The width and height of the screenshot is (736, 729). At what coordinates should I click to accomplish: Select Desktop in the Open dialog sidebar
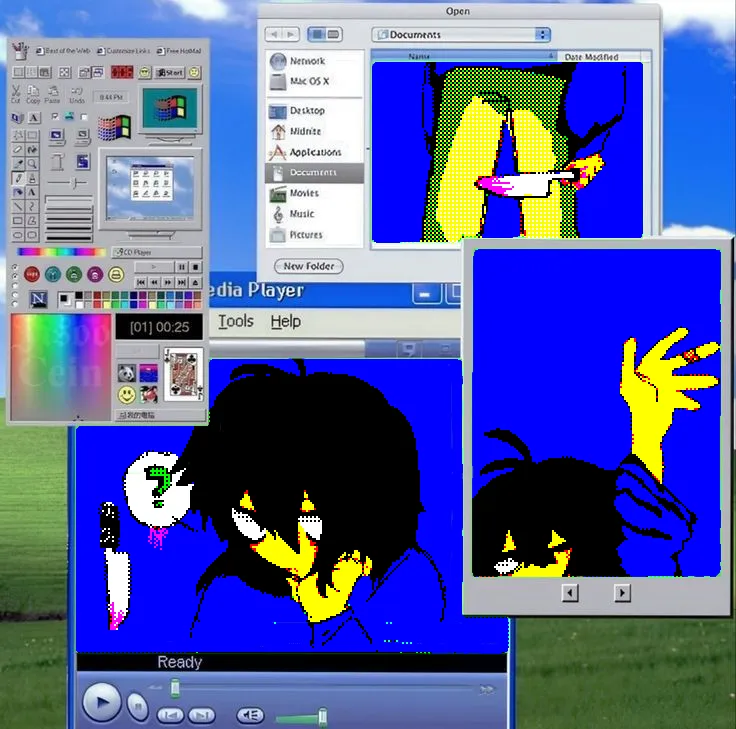314,111
